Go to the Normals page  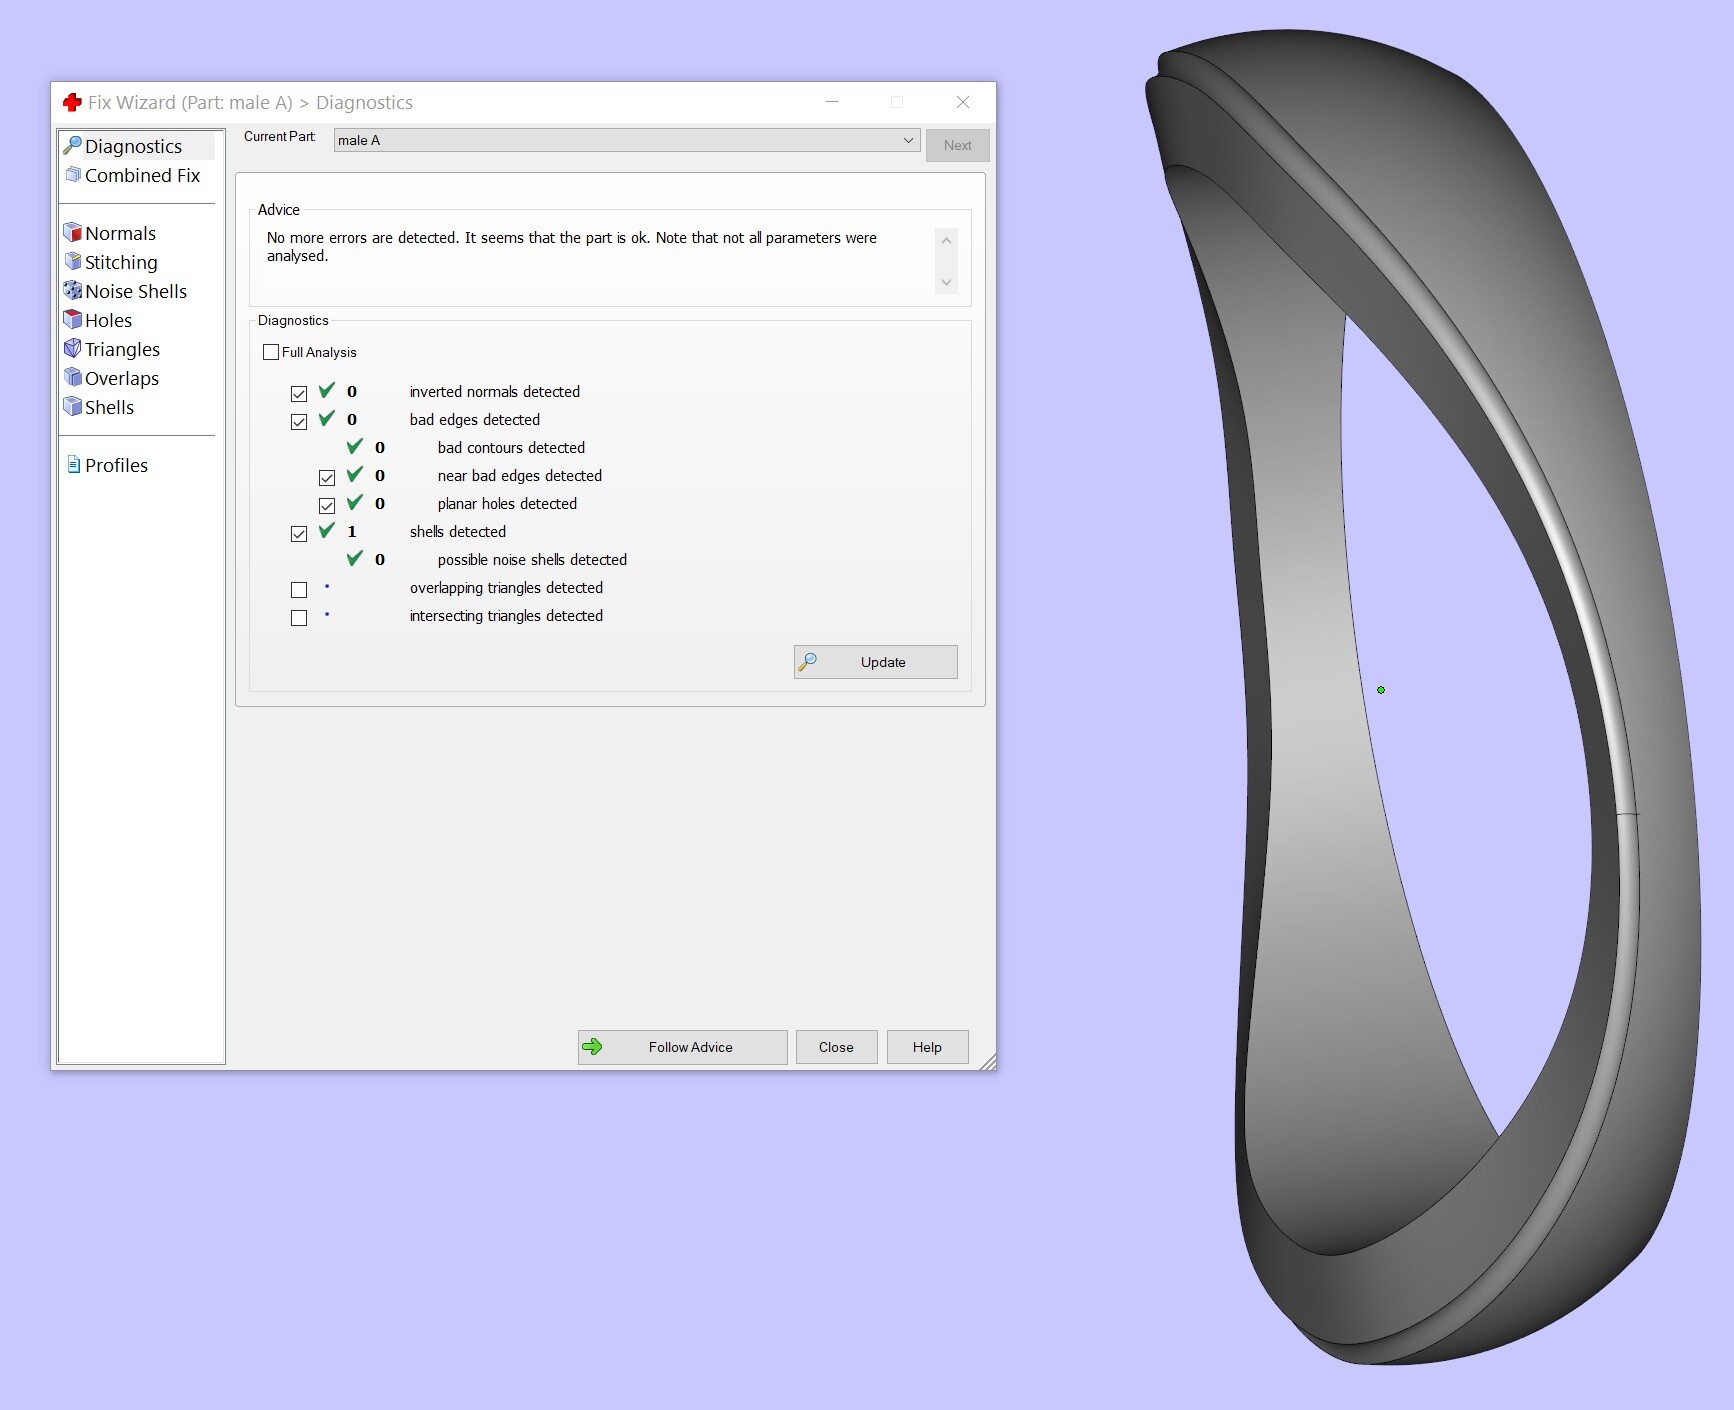[121, 233]
